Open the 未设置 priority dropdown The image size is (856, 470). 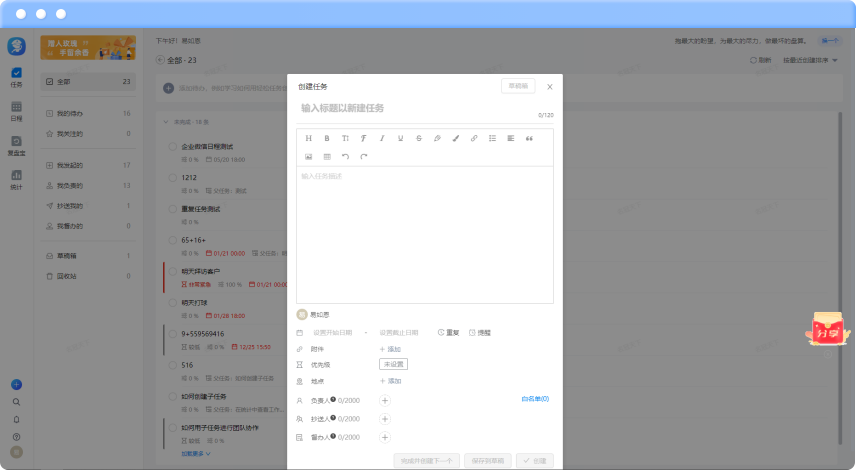[x=393, y=365]
